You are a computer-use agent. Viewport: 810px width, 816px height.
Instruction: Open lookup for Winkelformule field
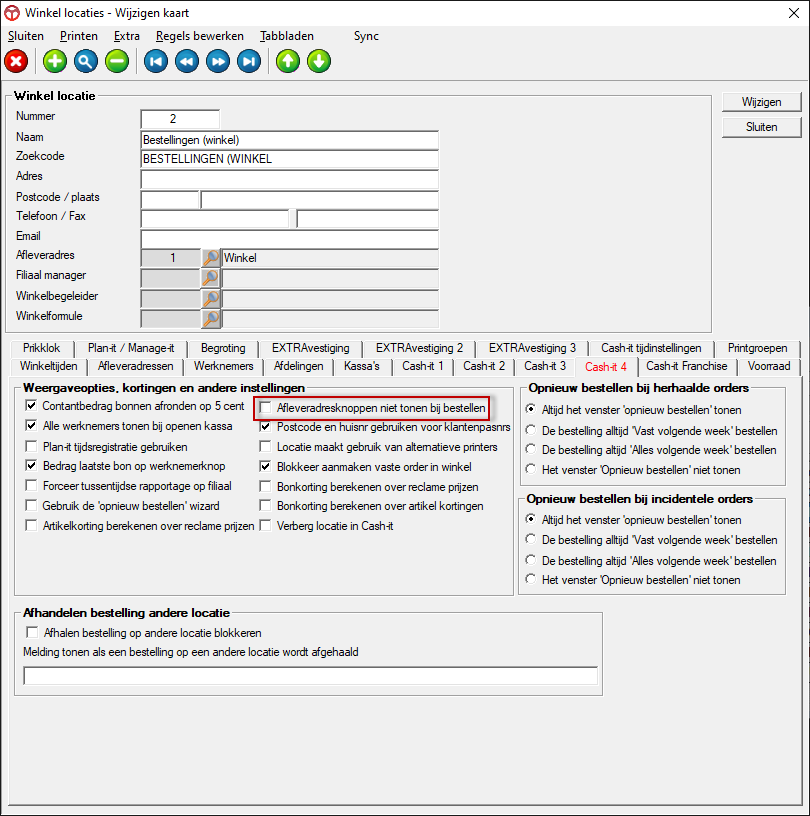coord(211,318)
